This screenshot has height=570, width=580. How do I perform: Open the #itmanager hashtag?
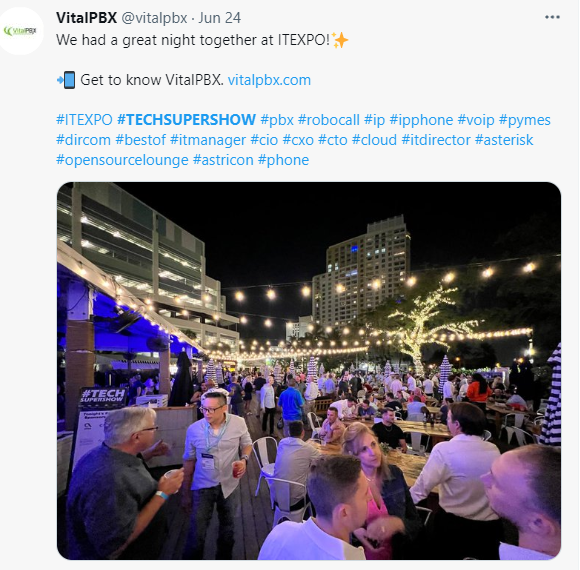(208, 140)
